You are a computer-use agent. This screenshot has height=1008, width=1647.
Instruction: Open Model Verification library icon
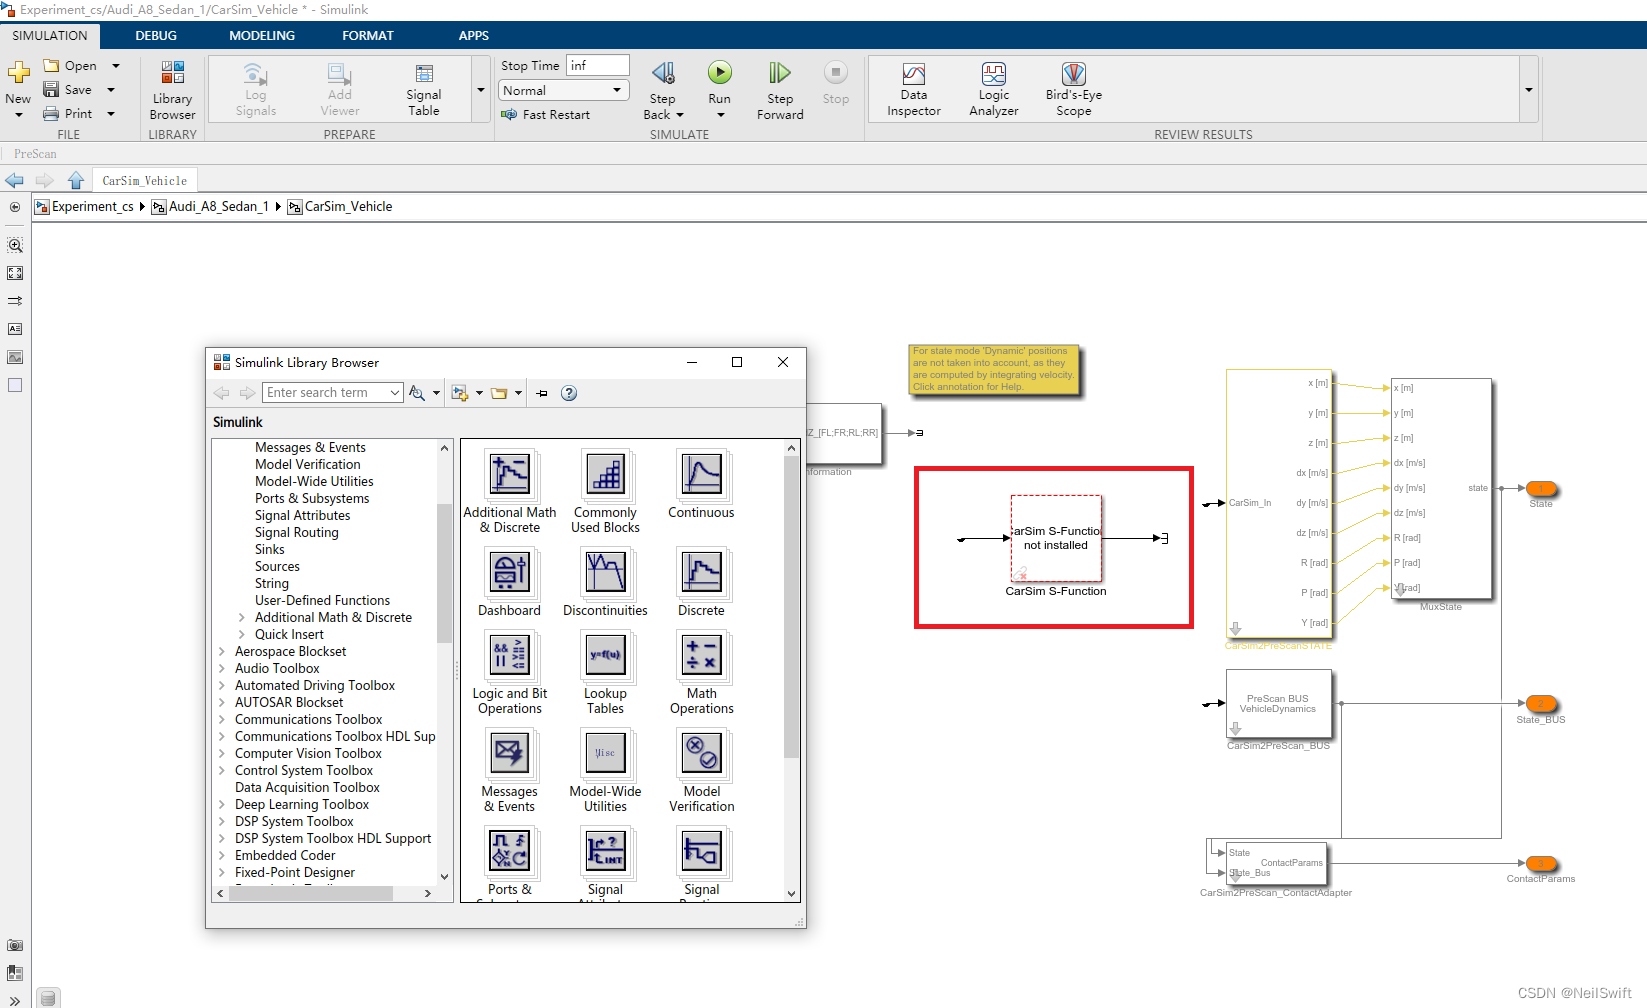[x=702, y=753]
